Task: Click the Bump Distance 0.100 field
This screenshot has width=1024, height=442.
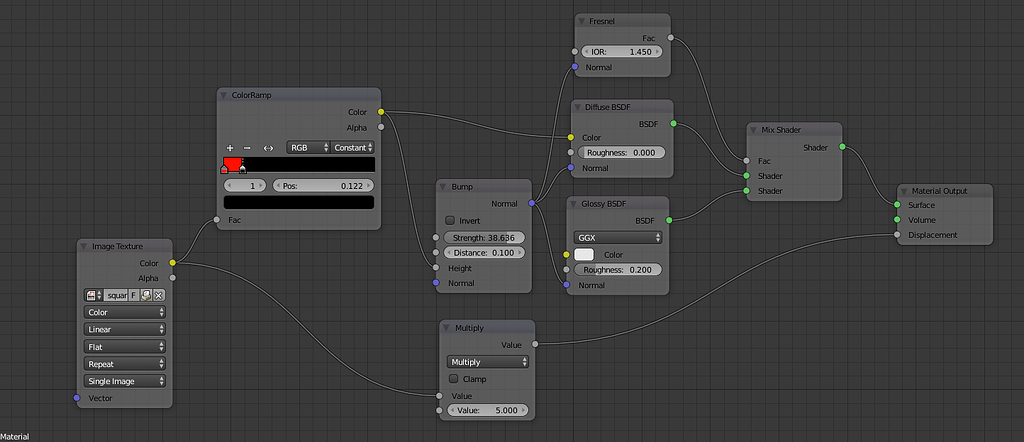Action: pos(484,253)
